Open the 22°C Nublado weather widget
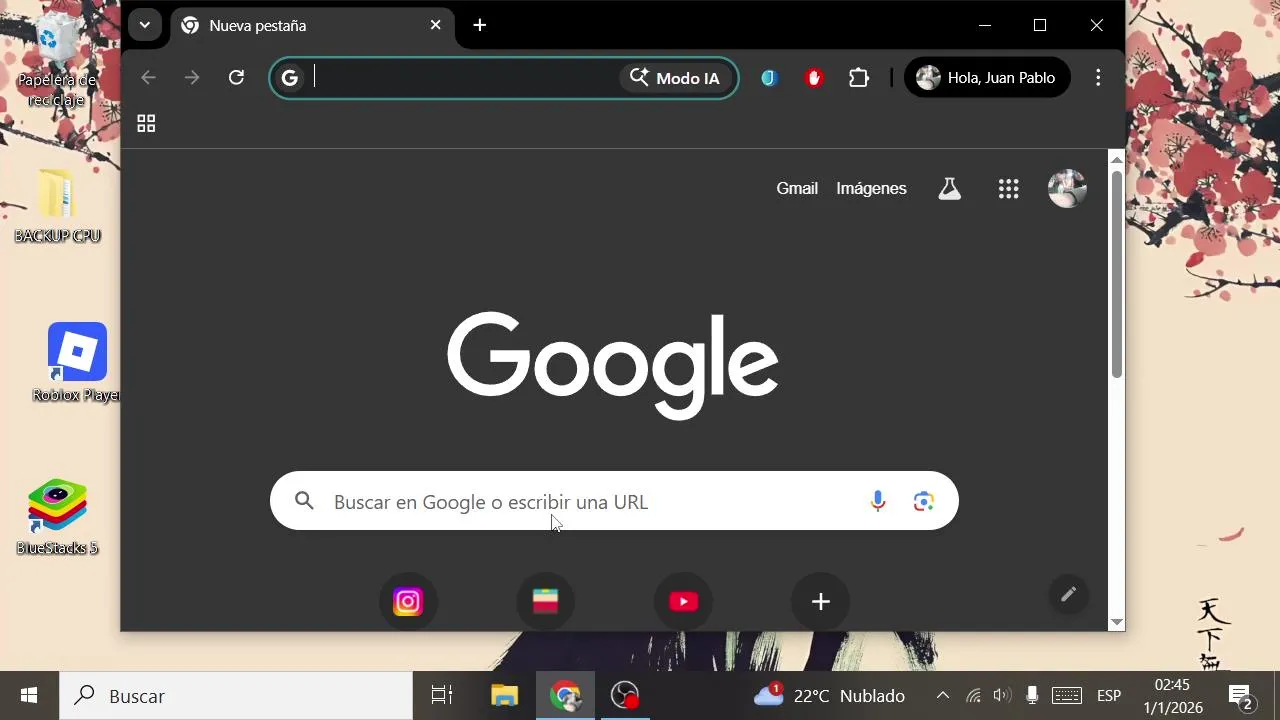Image resolution: width=1280 pixels, height=720 pixels. 829,695
